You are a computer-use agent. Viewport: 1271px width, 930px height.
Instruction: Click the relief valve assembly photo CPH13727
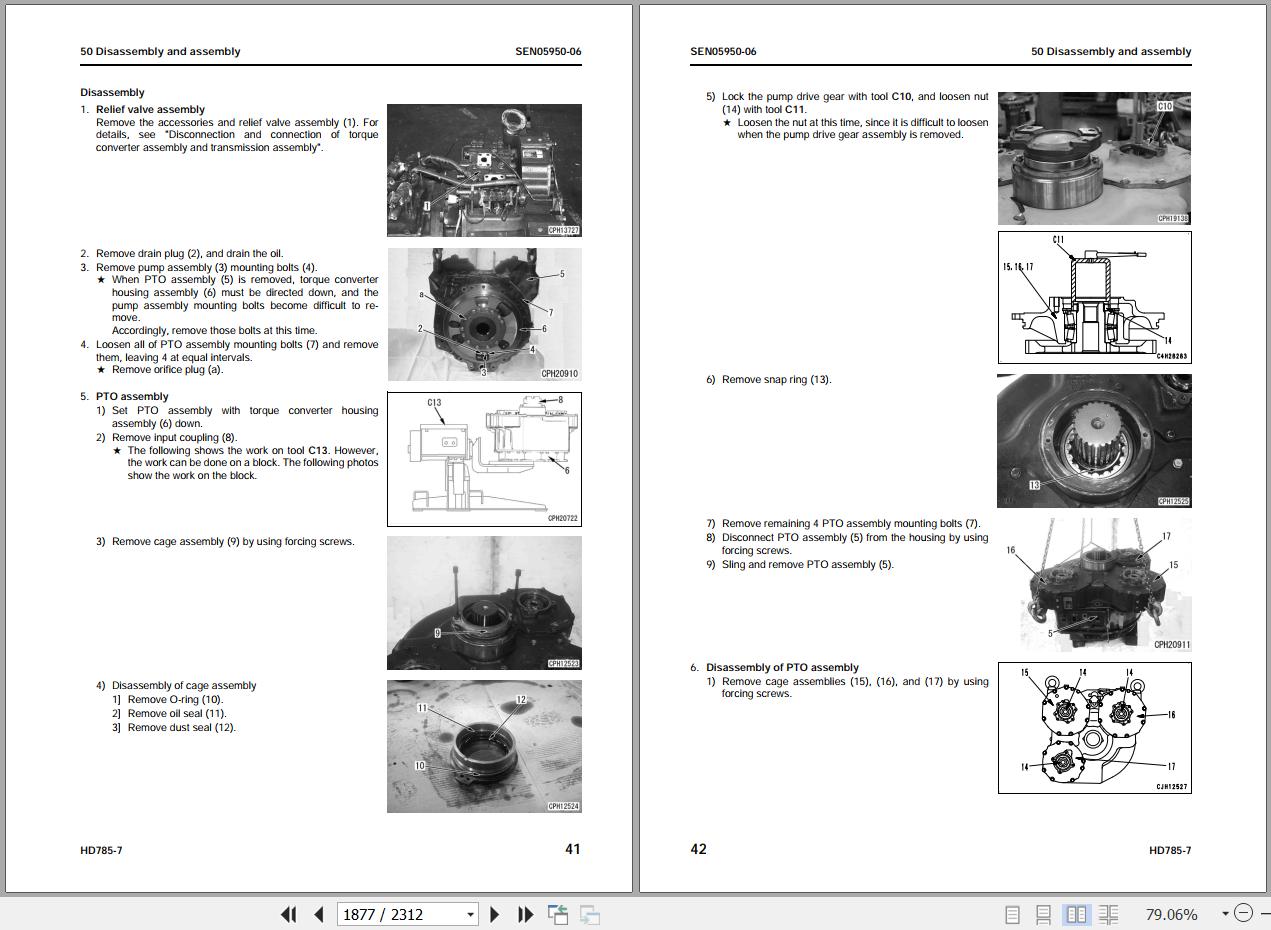(x=484, y=170)
